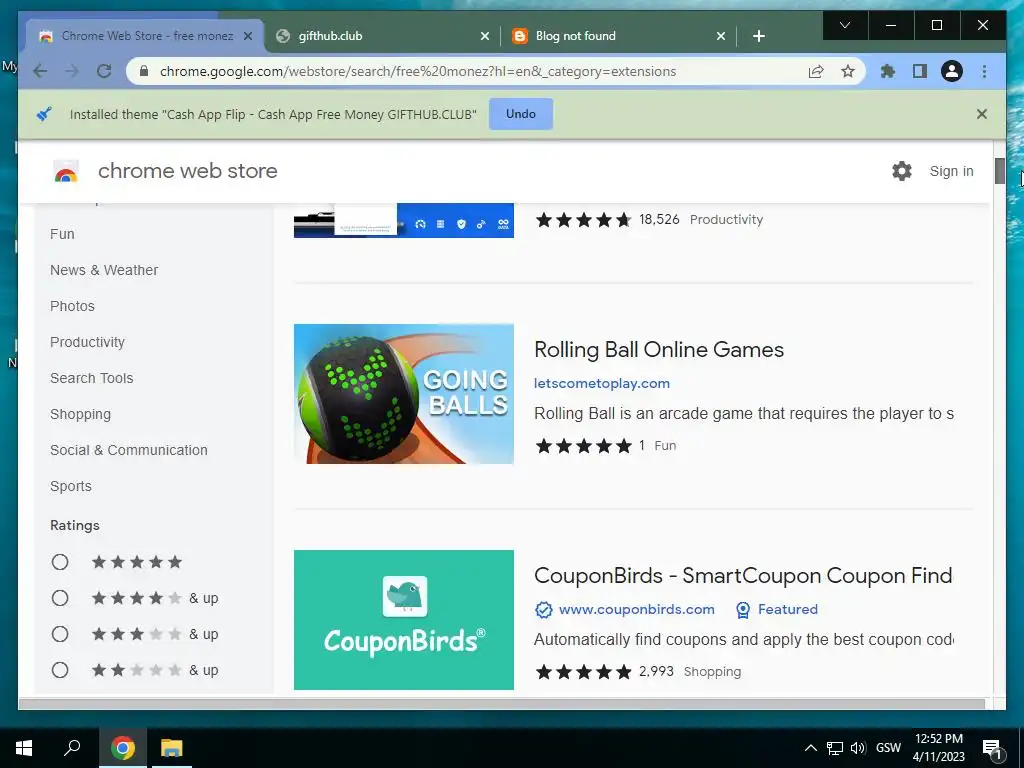The image size is (1024, 768).
Task: Click the vertical page scrollbar thumb
Action: click(1000, 171)
